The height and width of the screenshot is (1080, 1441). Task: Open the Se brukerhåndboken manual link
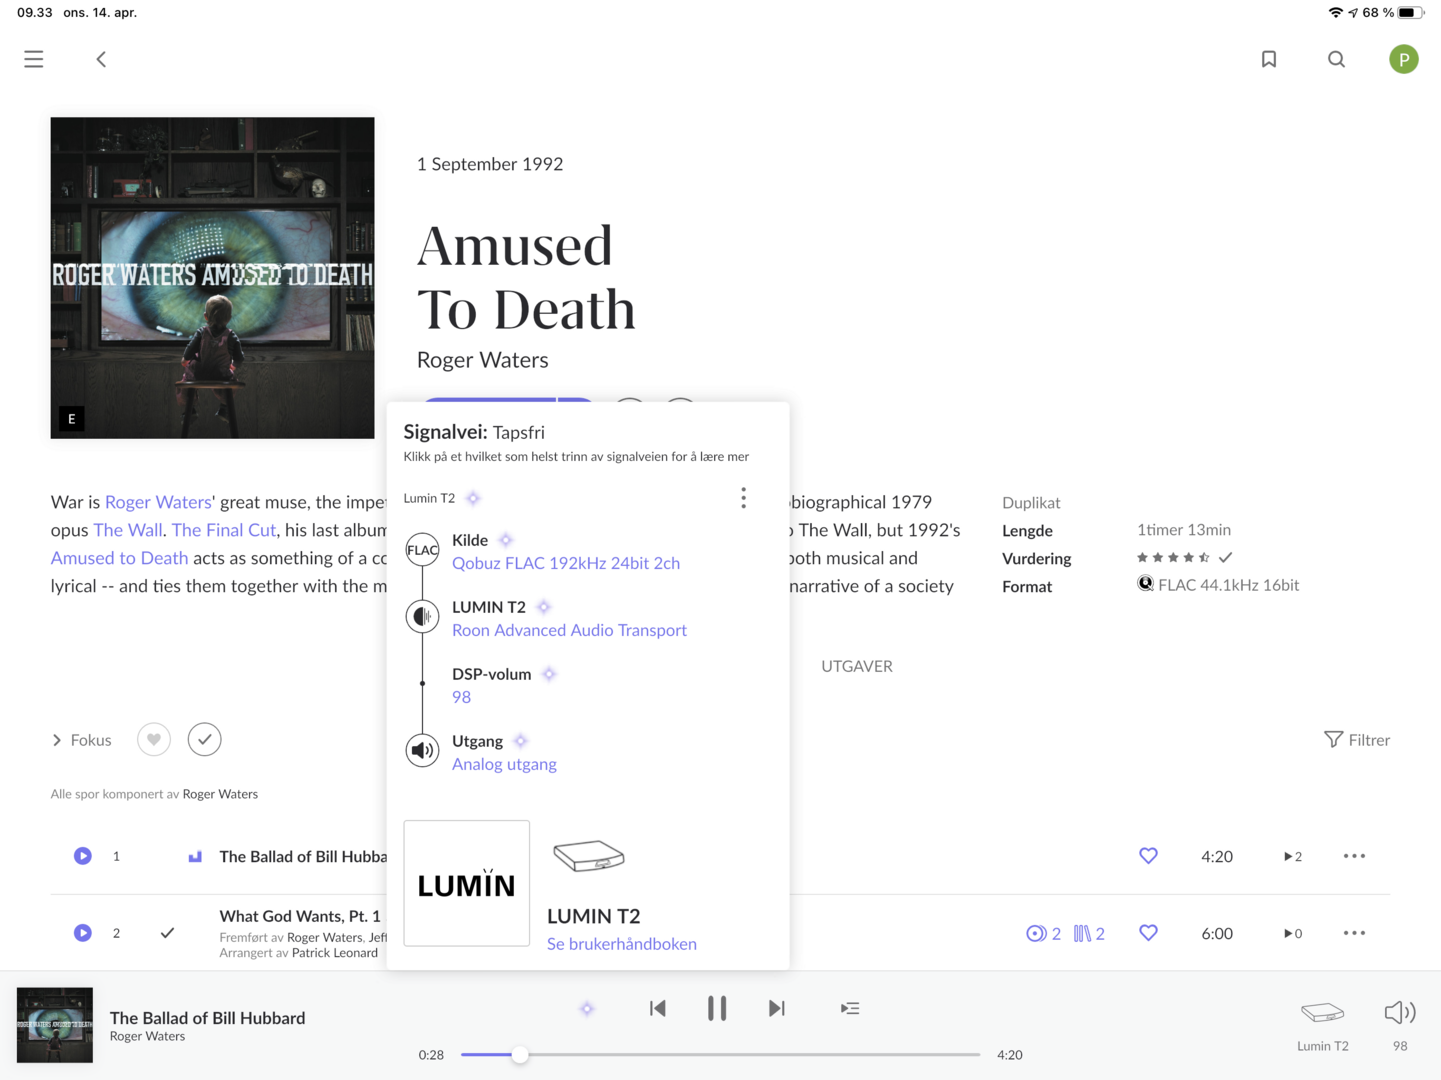coord(622,944)
